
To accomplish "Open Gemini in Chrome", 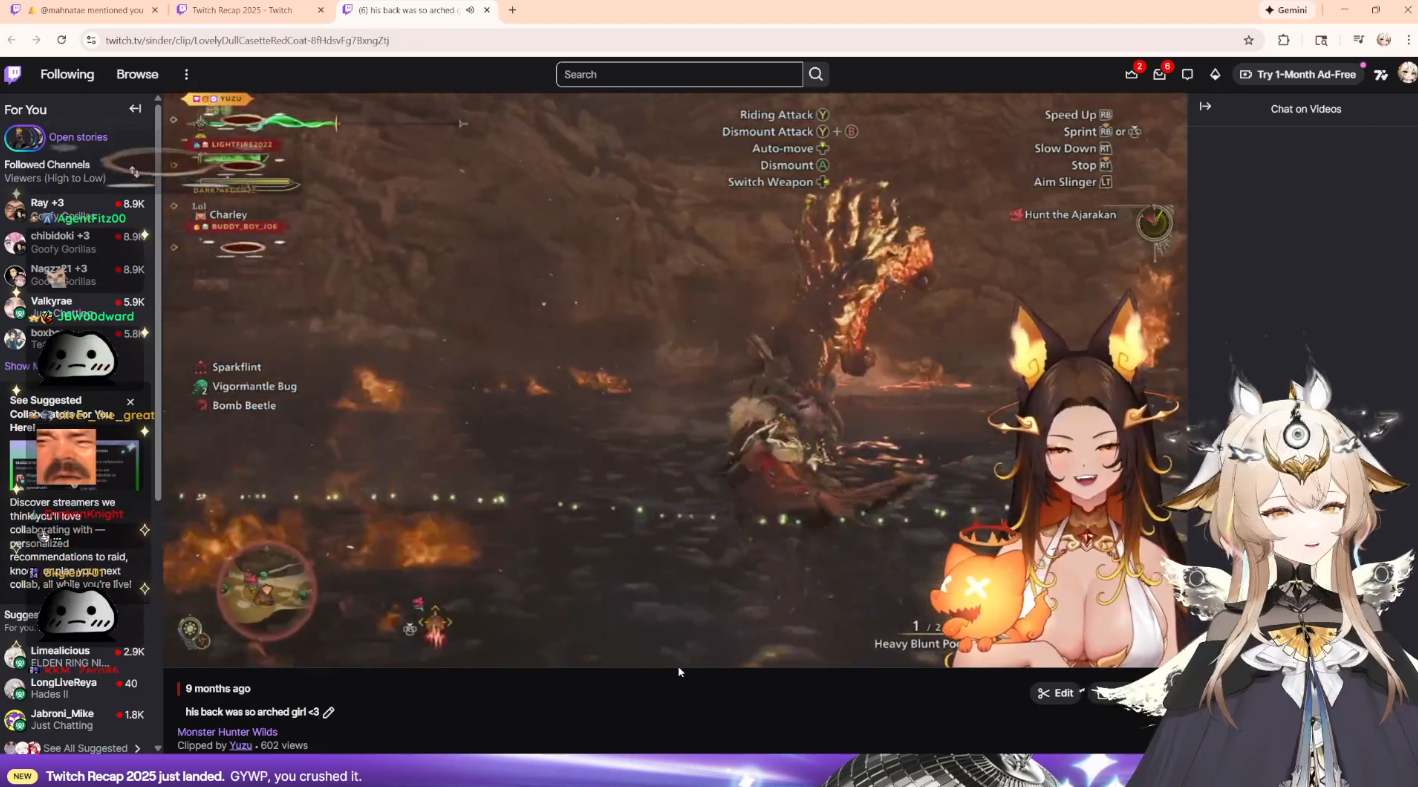I will (x=1286, y=10).
